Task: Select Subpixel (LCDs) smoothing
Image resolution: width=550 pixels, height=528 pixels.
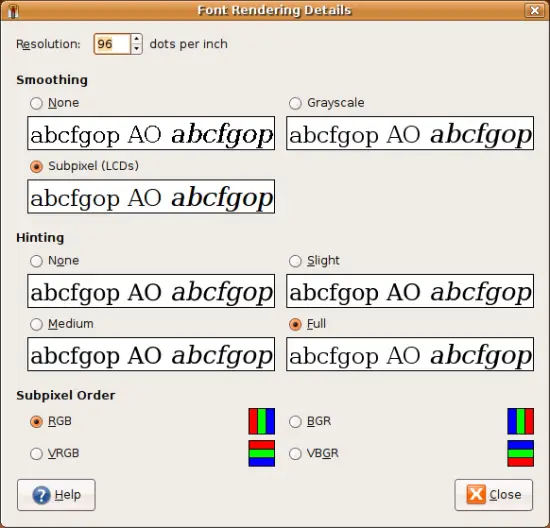Action: coord(36,166)
